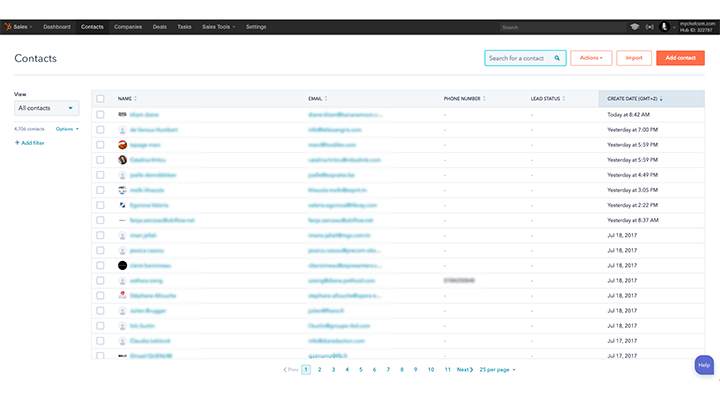
Task: Open the Help chat bubble
Action: (704, 365)
